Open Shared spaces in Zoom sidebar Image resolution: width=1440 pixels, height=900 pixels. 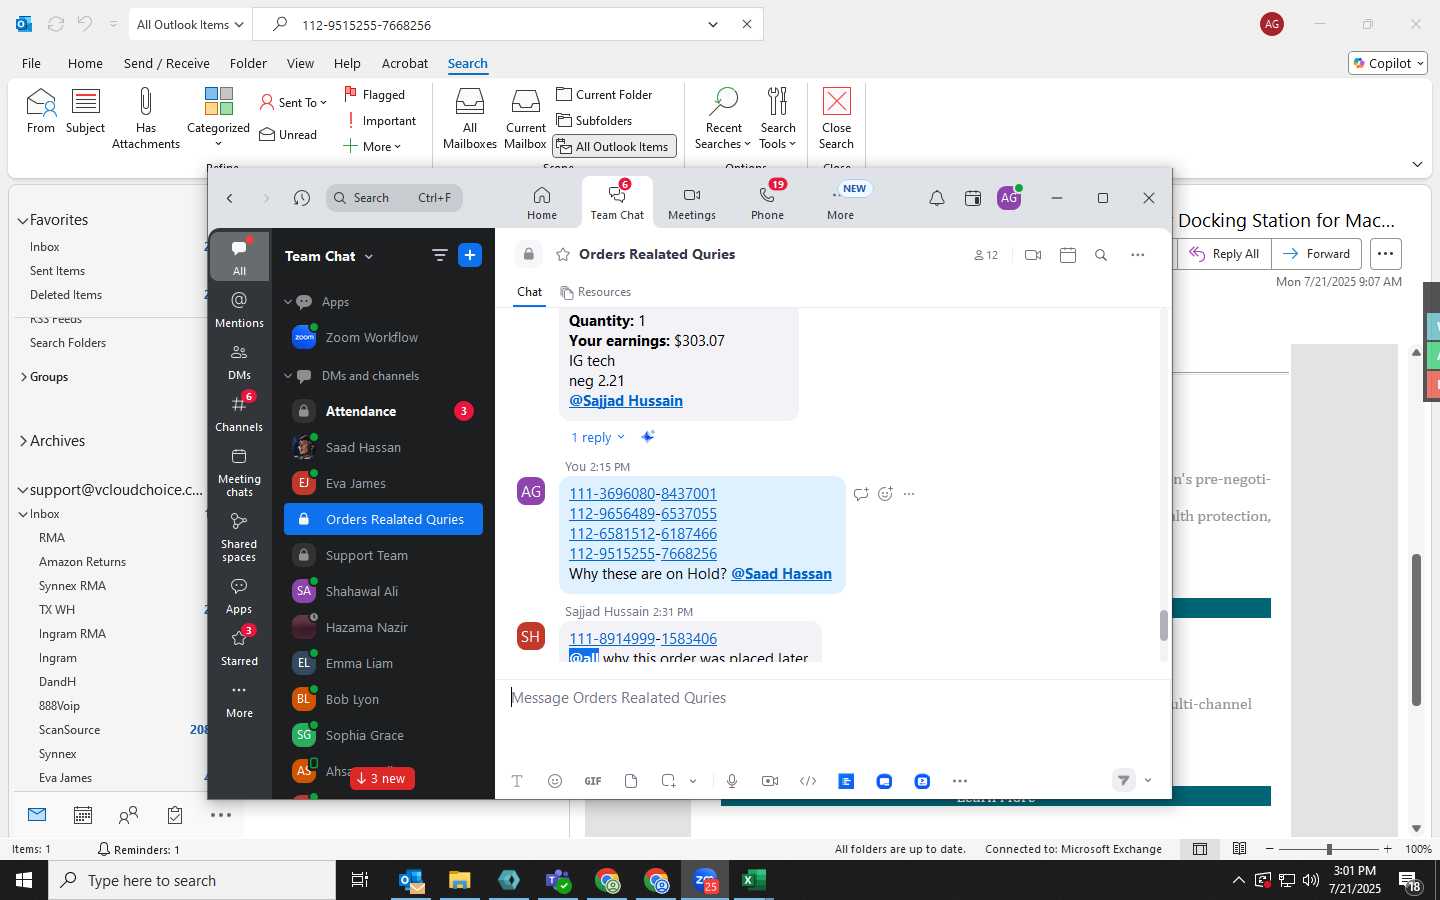pos(239,537)
